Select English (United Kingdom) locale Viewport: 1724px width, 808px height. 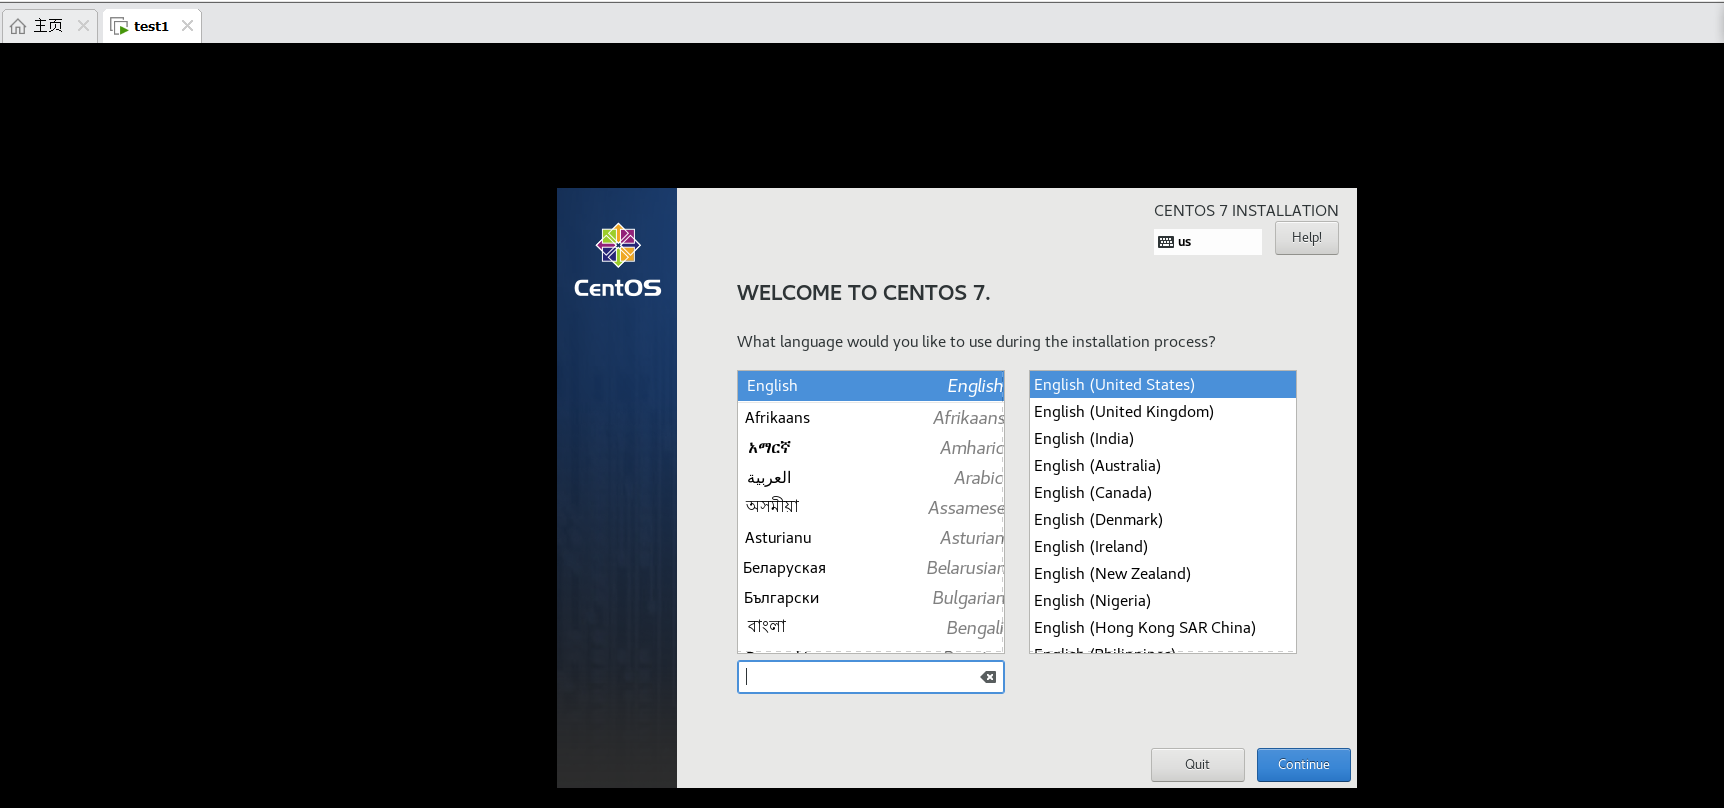(1162, 412)
